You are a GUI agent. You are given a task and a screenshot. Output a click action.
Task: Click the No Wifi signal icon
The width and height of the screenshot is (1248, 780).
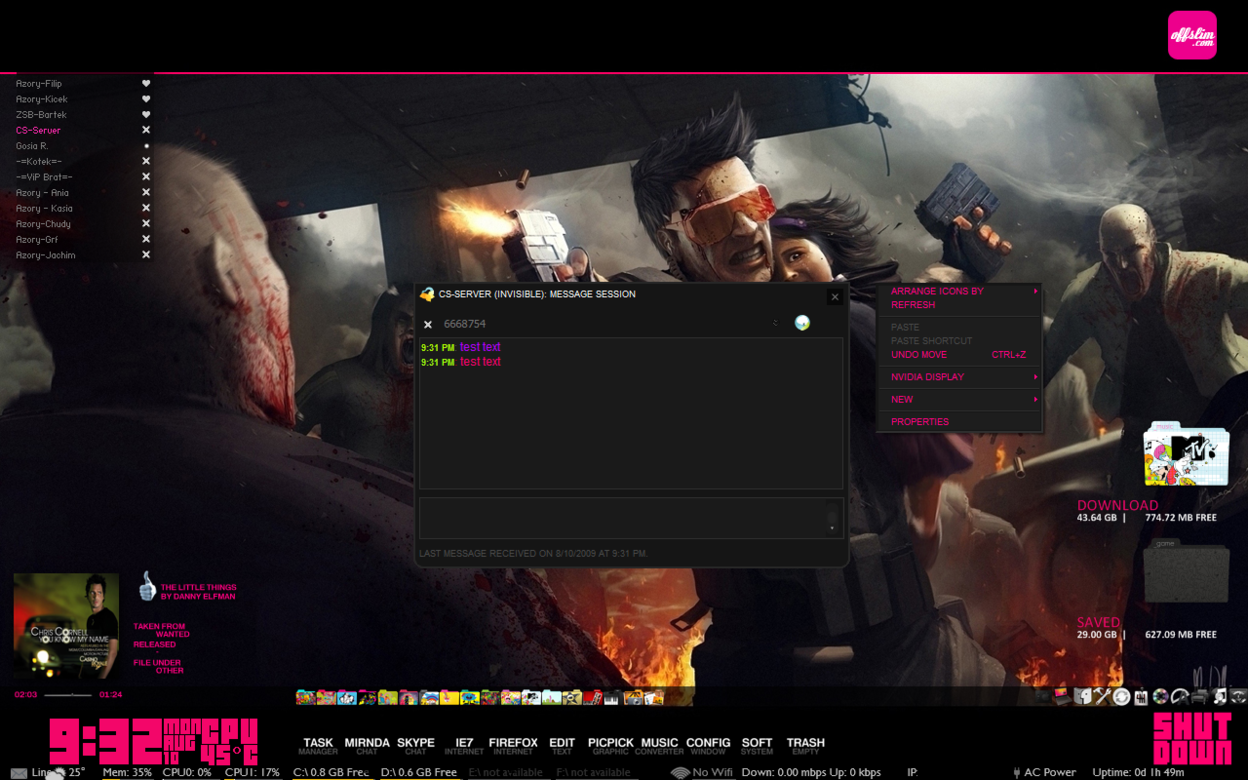pyautogui.click(x=680, y=773)
